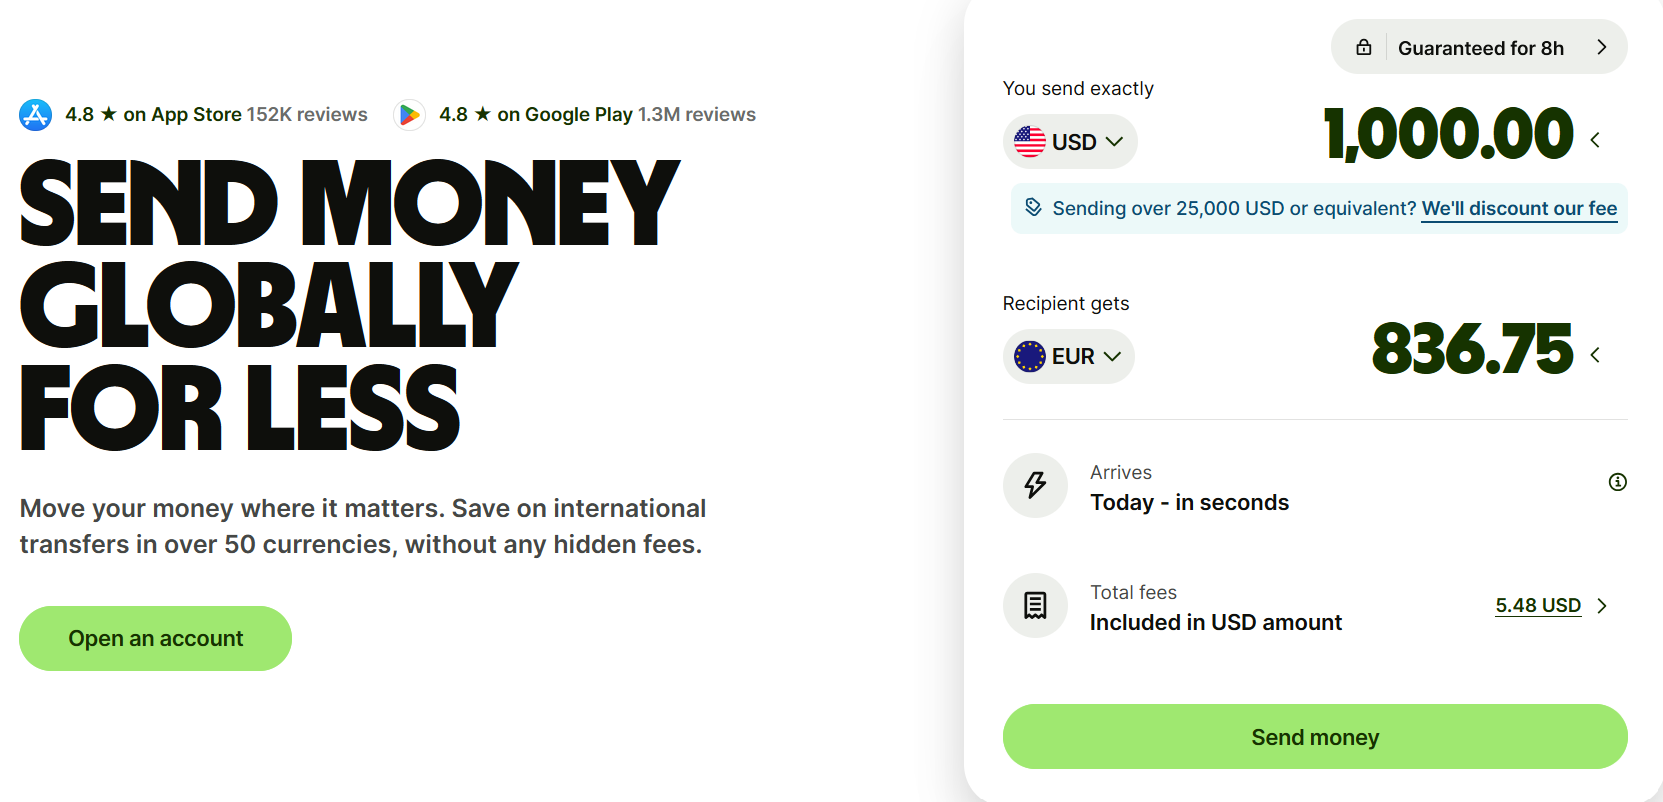Click the 5.48 USD fee link

point(1538,606)
